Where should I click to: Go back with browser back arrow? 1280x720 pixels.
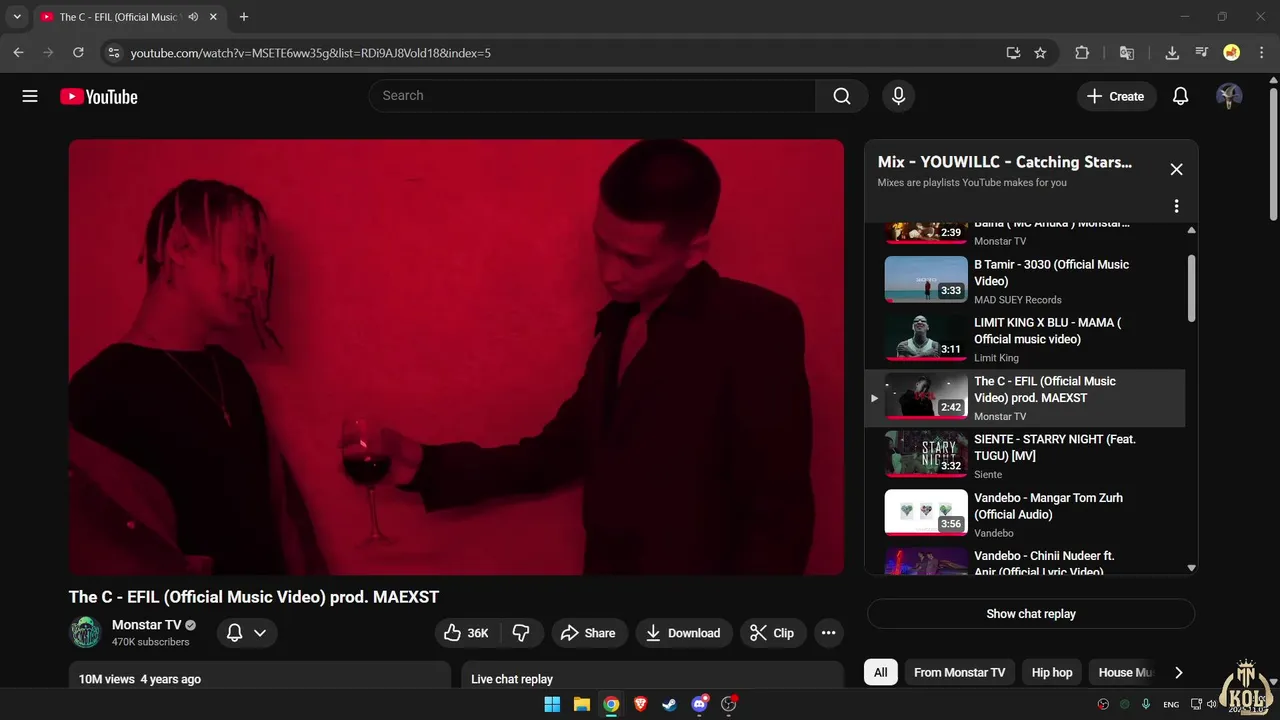point(18,53)
